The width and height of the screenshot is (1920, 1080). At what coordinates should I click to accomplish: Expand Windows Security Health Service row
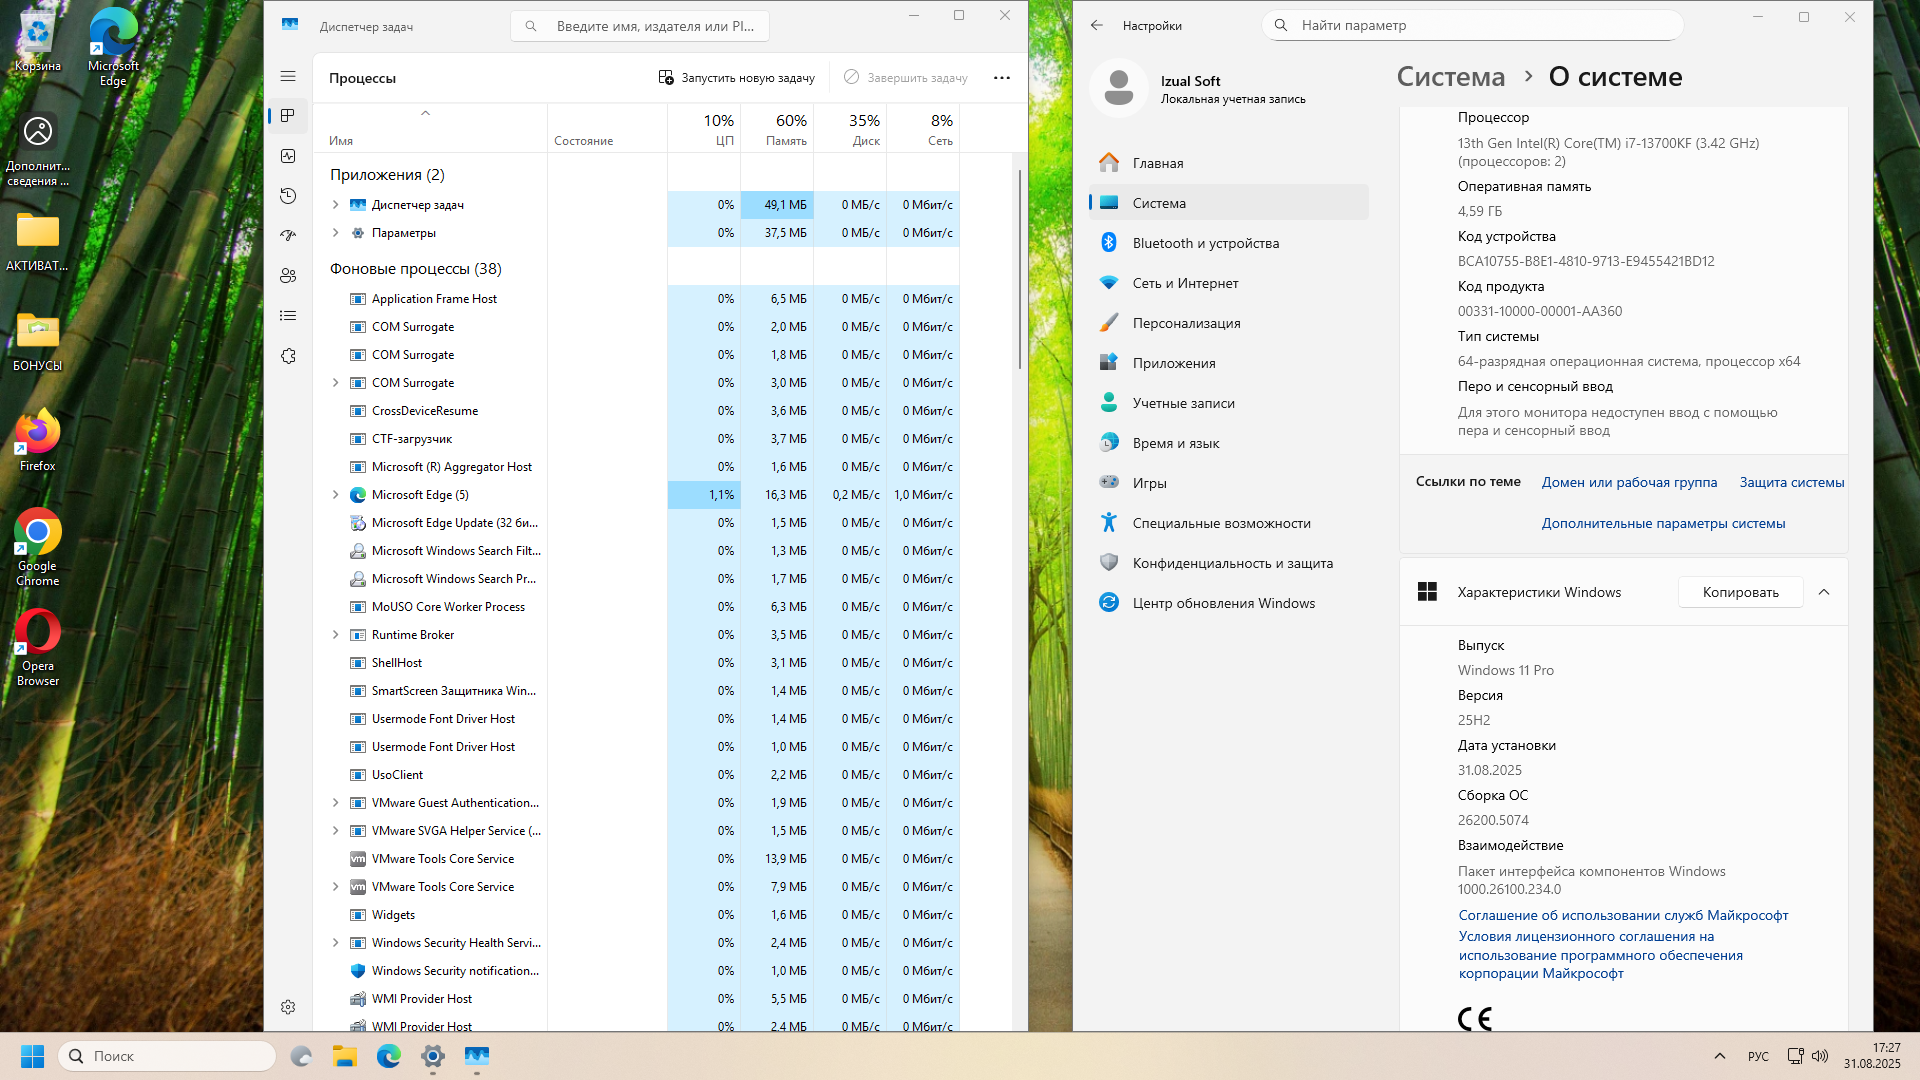[335, 943]
